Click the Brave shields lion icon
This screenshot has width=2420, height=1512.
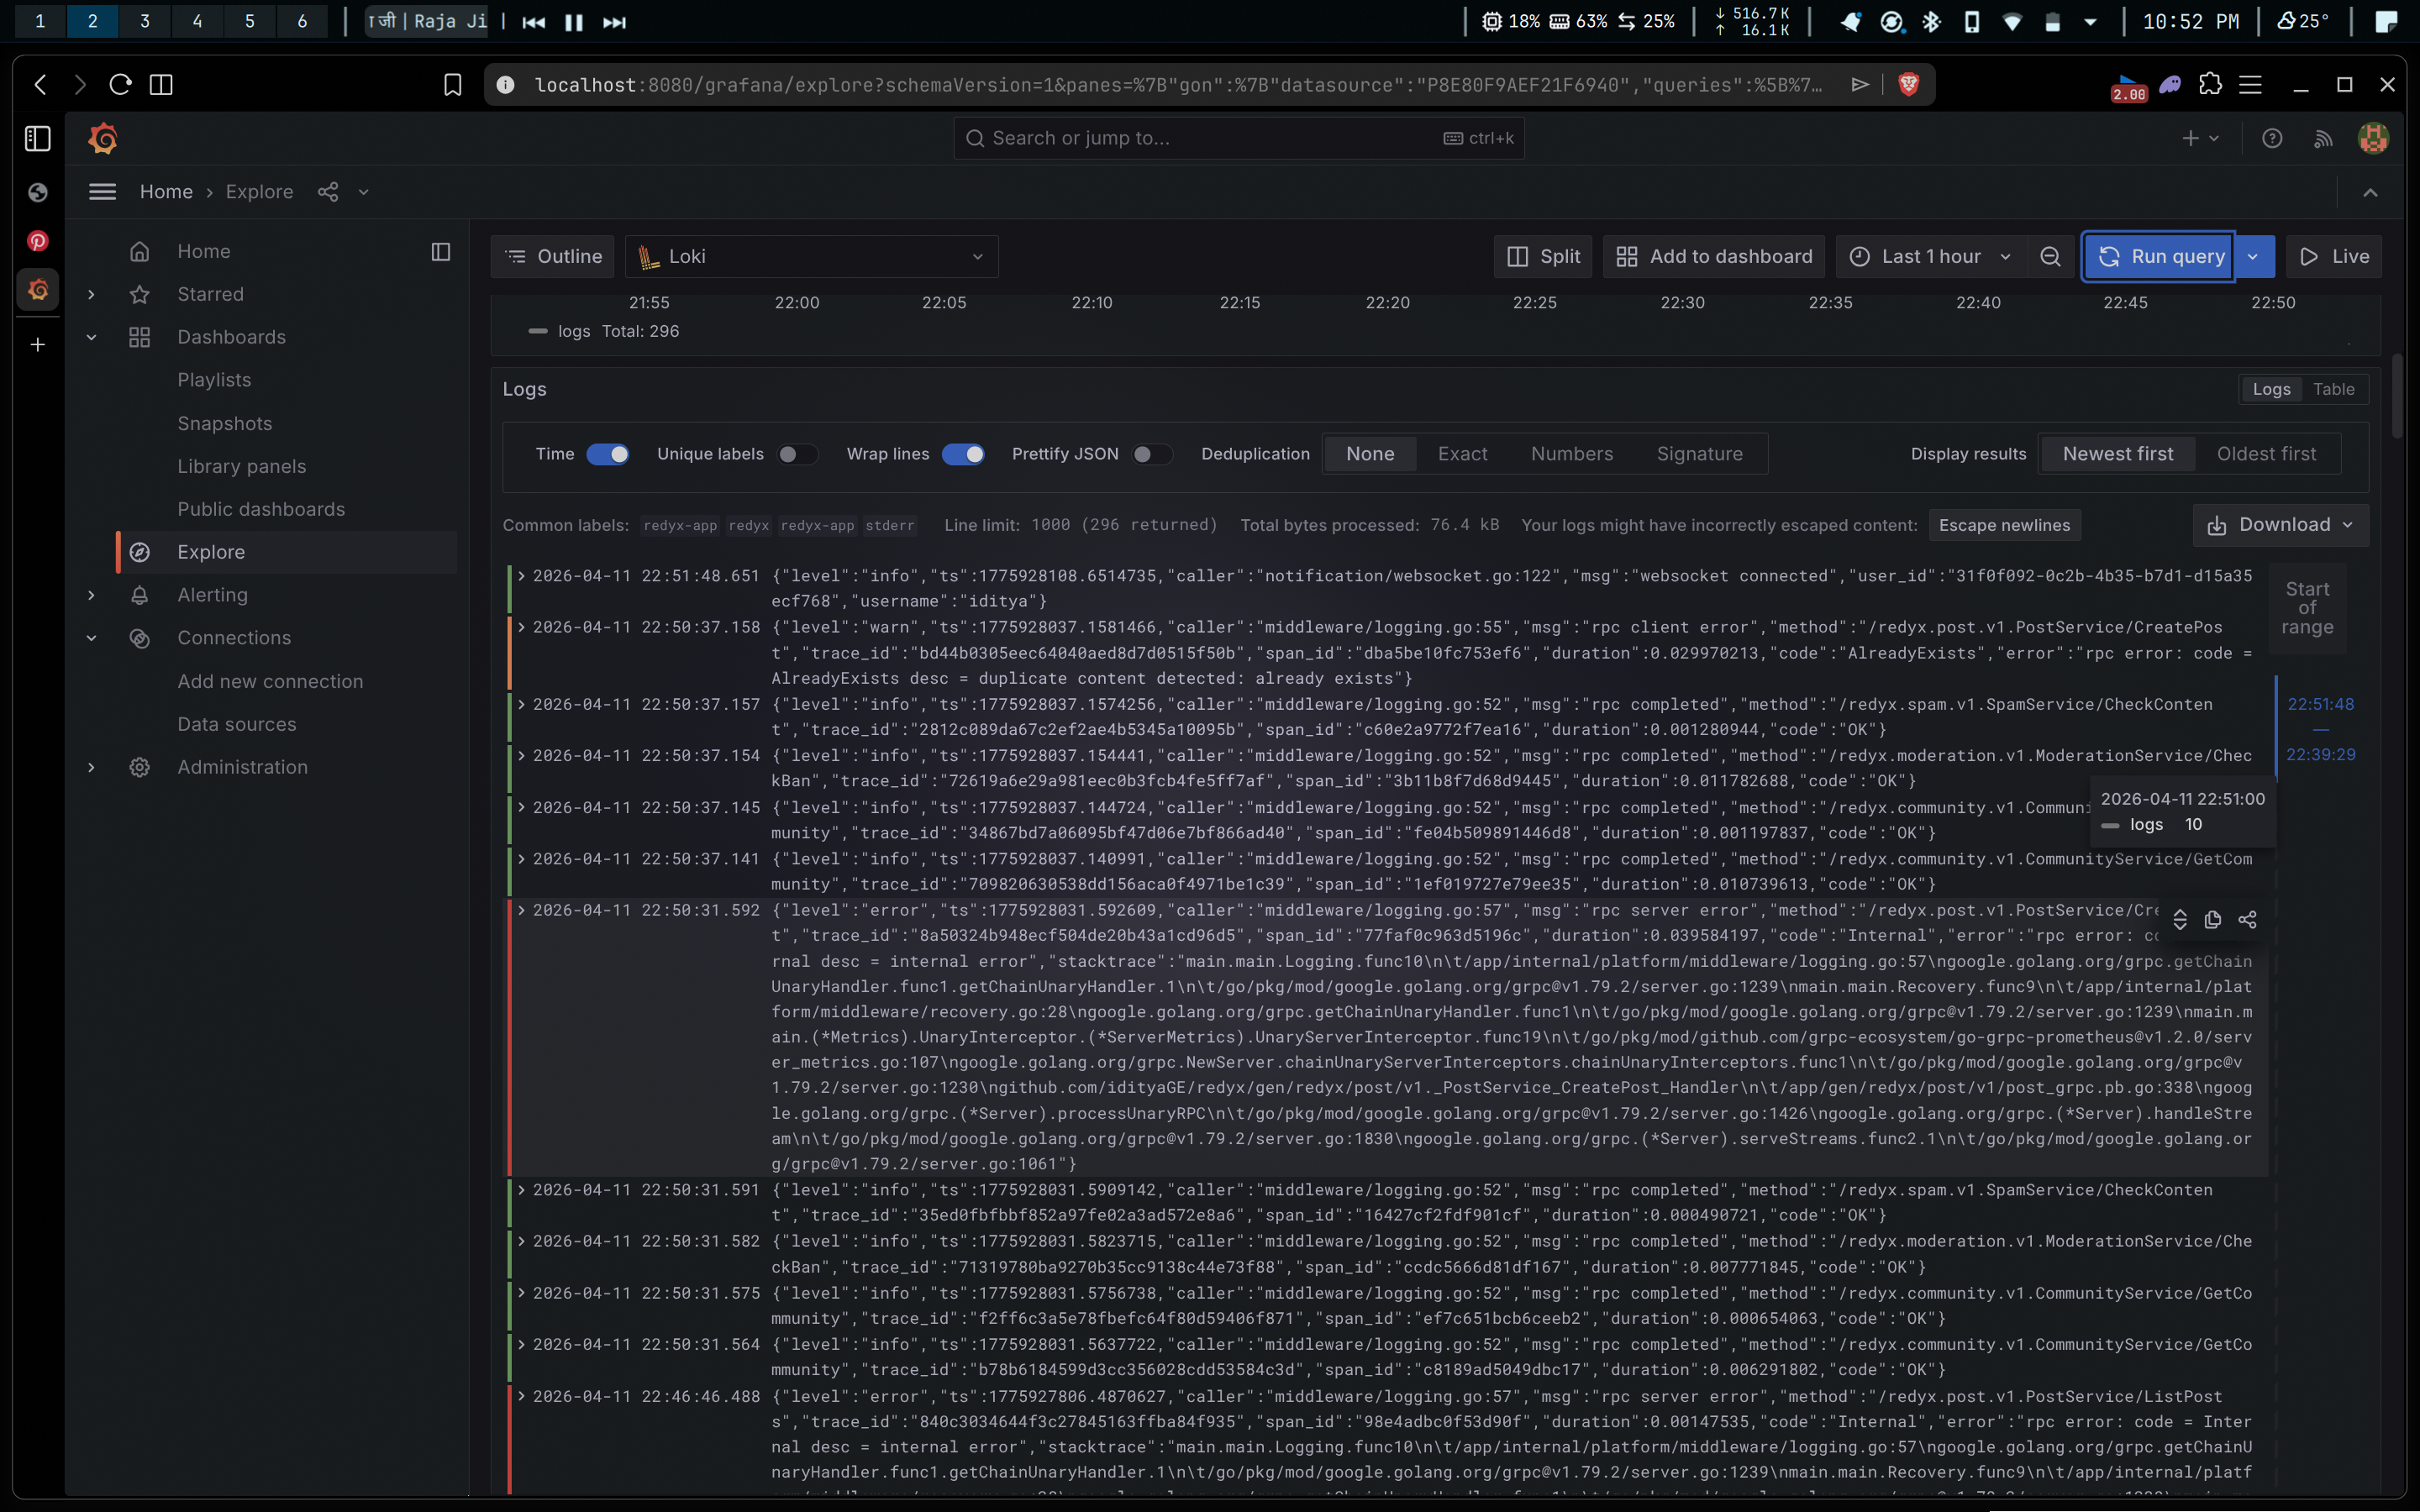tap(1908, 85)
